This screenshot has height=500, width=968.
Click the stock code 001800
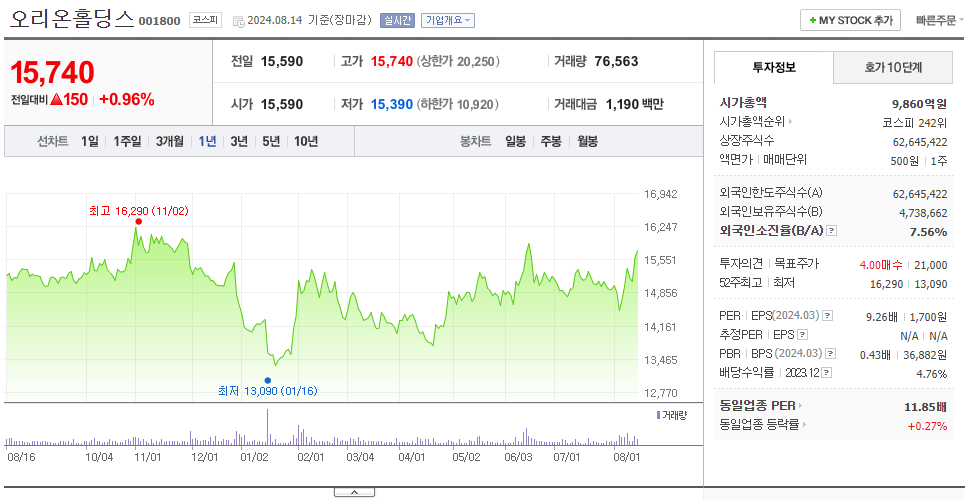[x=159, y=21]
